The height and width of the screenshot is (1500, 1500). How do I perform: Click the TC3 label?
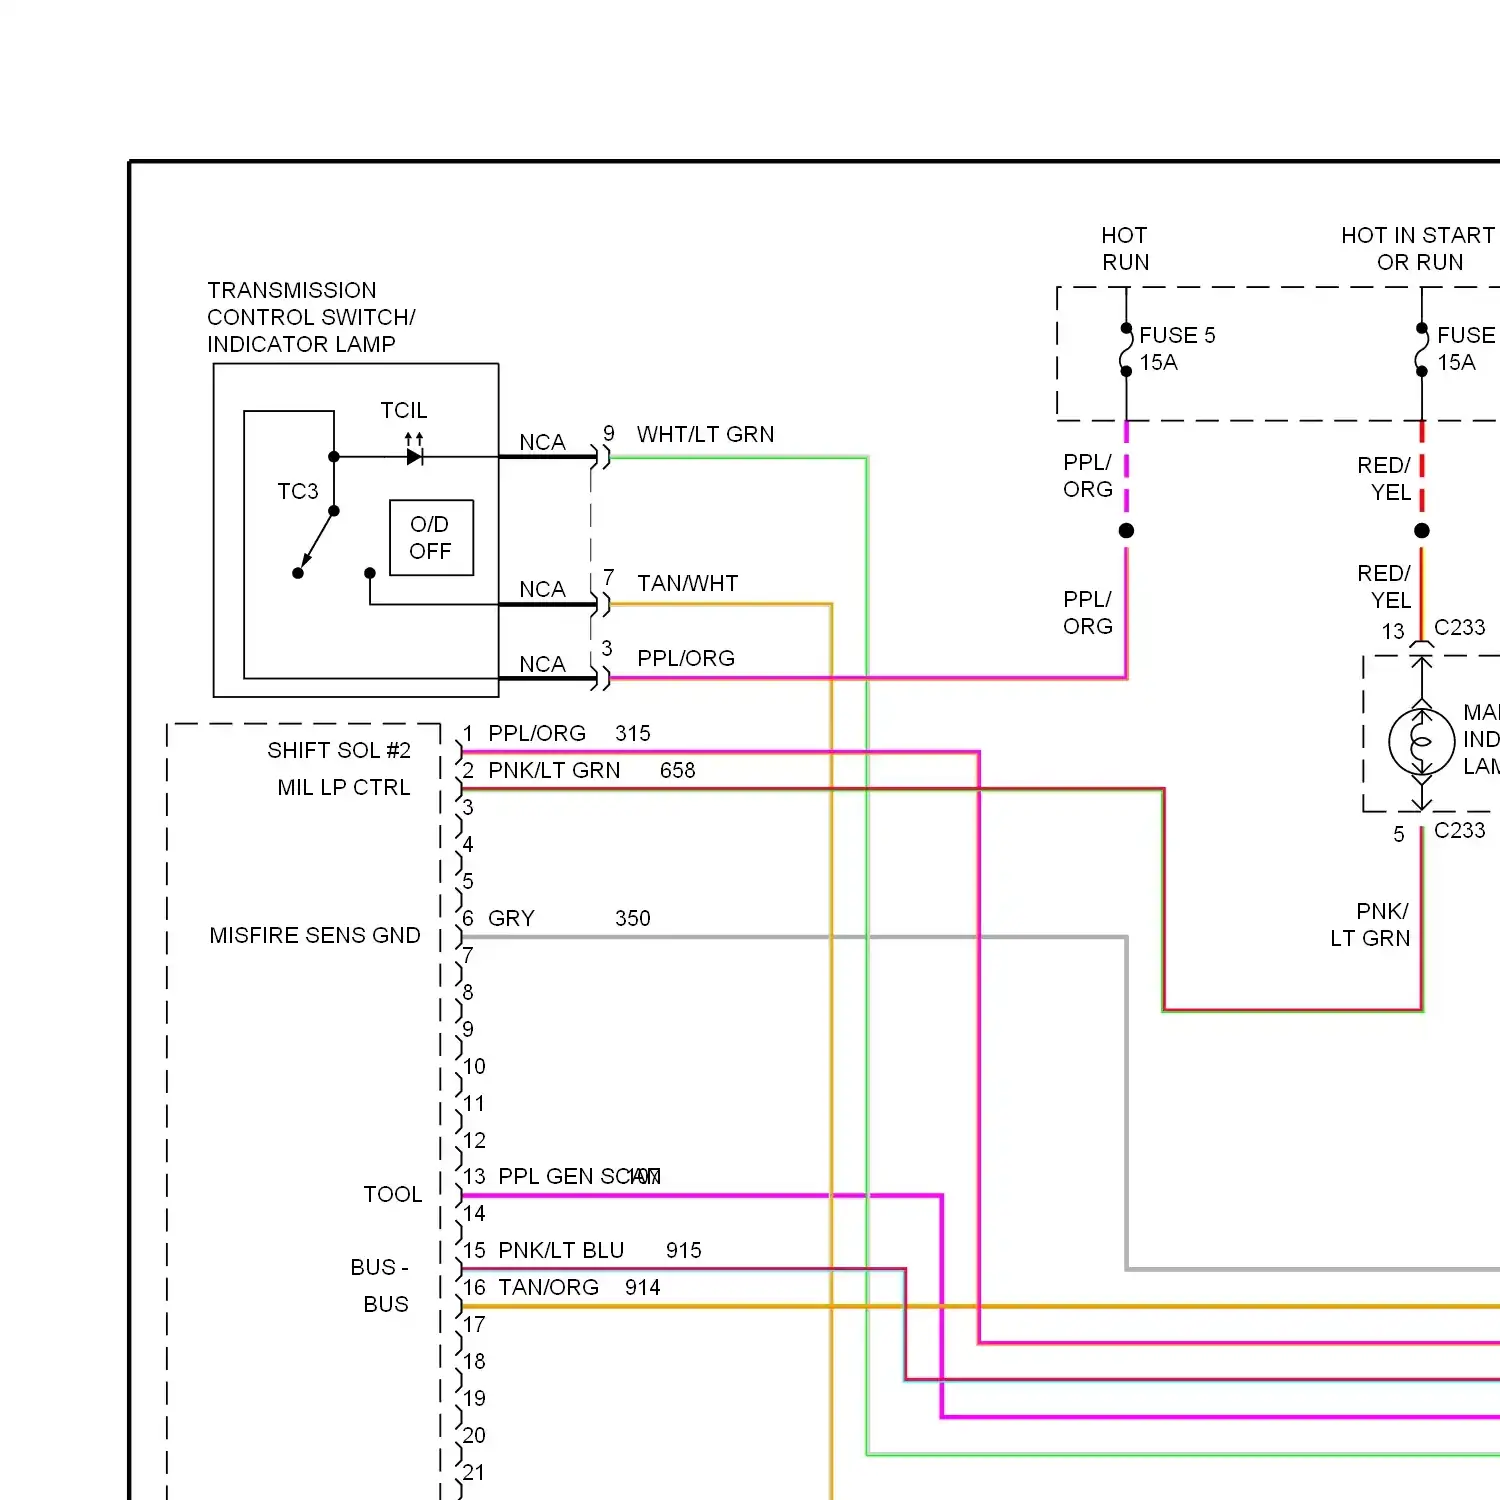tap(298, 492)
